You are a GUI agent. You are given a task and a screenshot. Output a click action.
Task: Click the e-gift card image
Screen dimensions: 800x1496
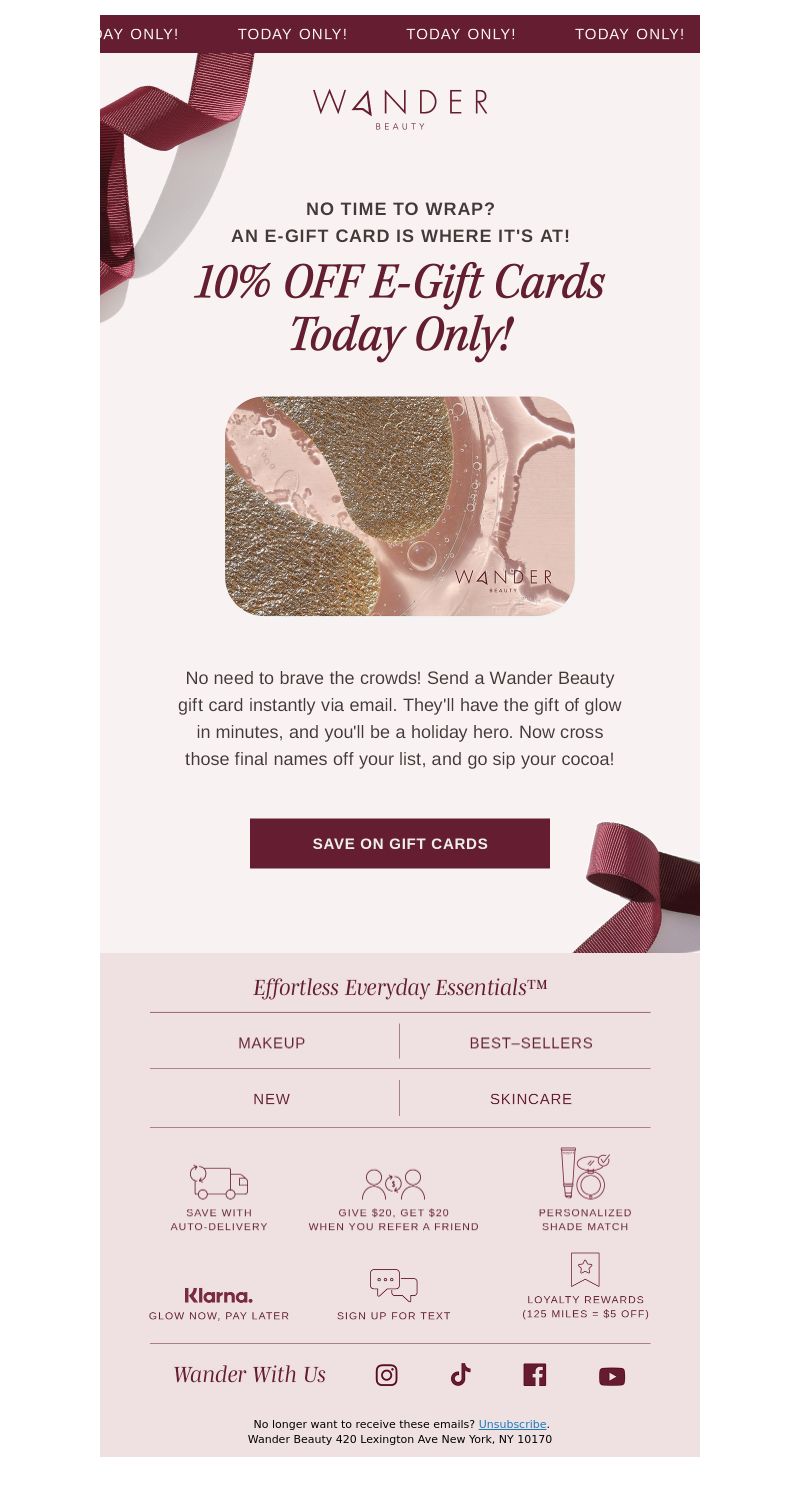400,506
